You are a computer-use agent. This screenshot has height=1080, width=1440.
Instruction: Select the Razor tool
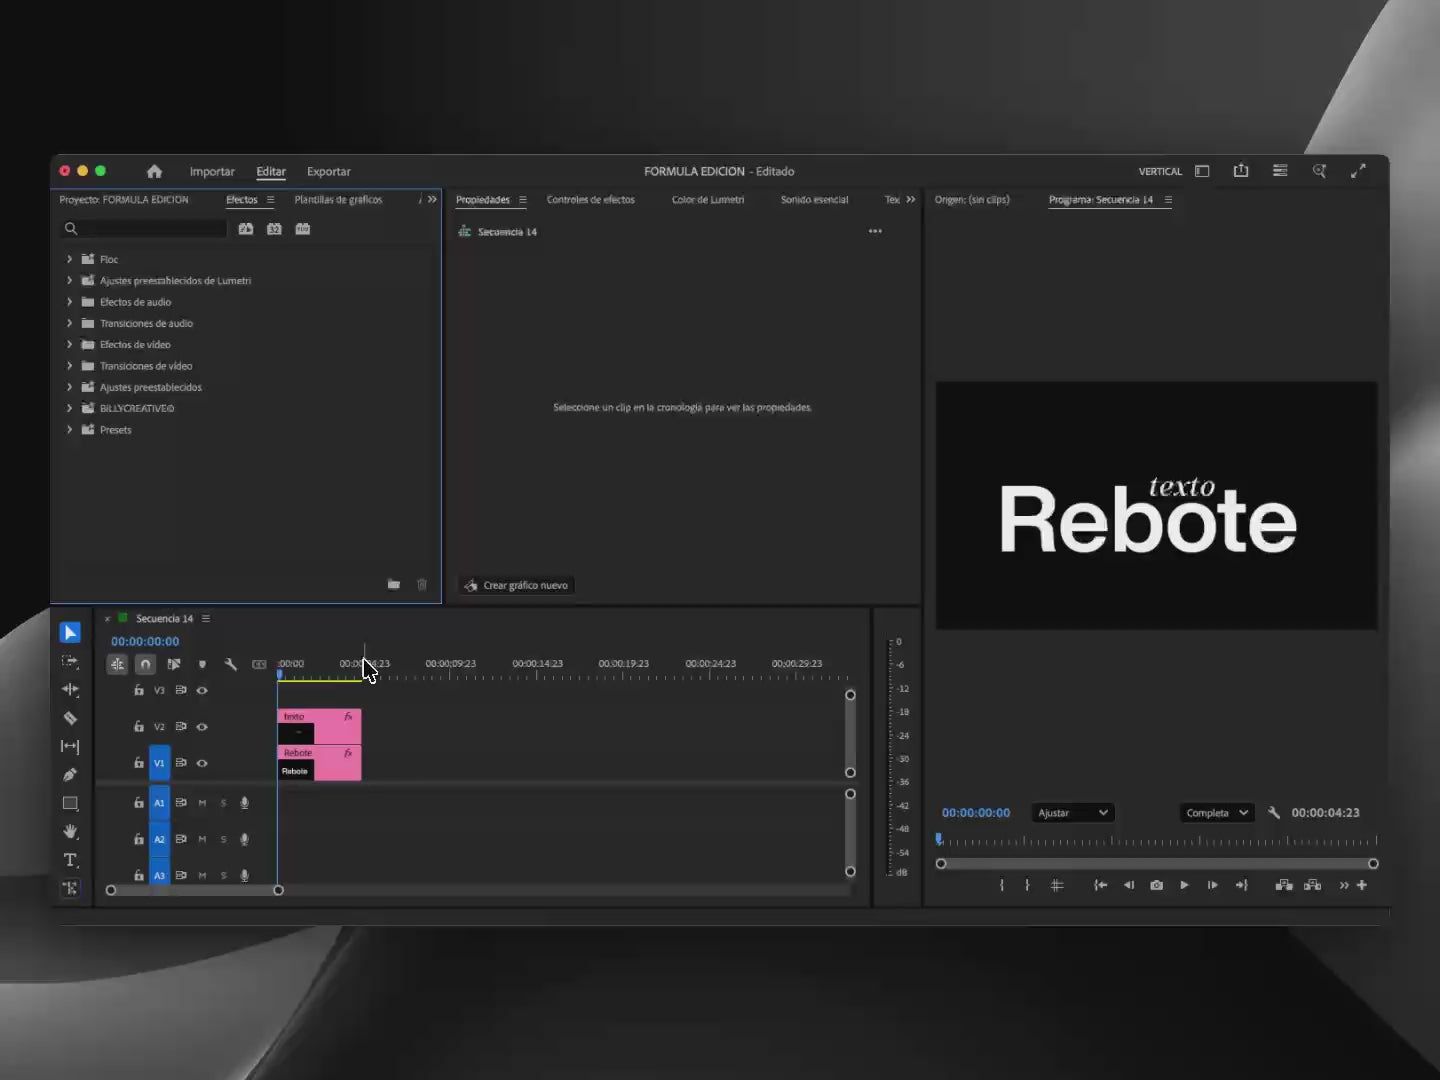pyautogui.click(x=70, y=718)
